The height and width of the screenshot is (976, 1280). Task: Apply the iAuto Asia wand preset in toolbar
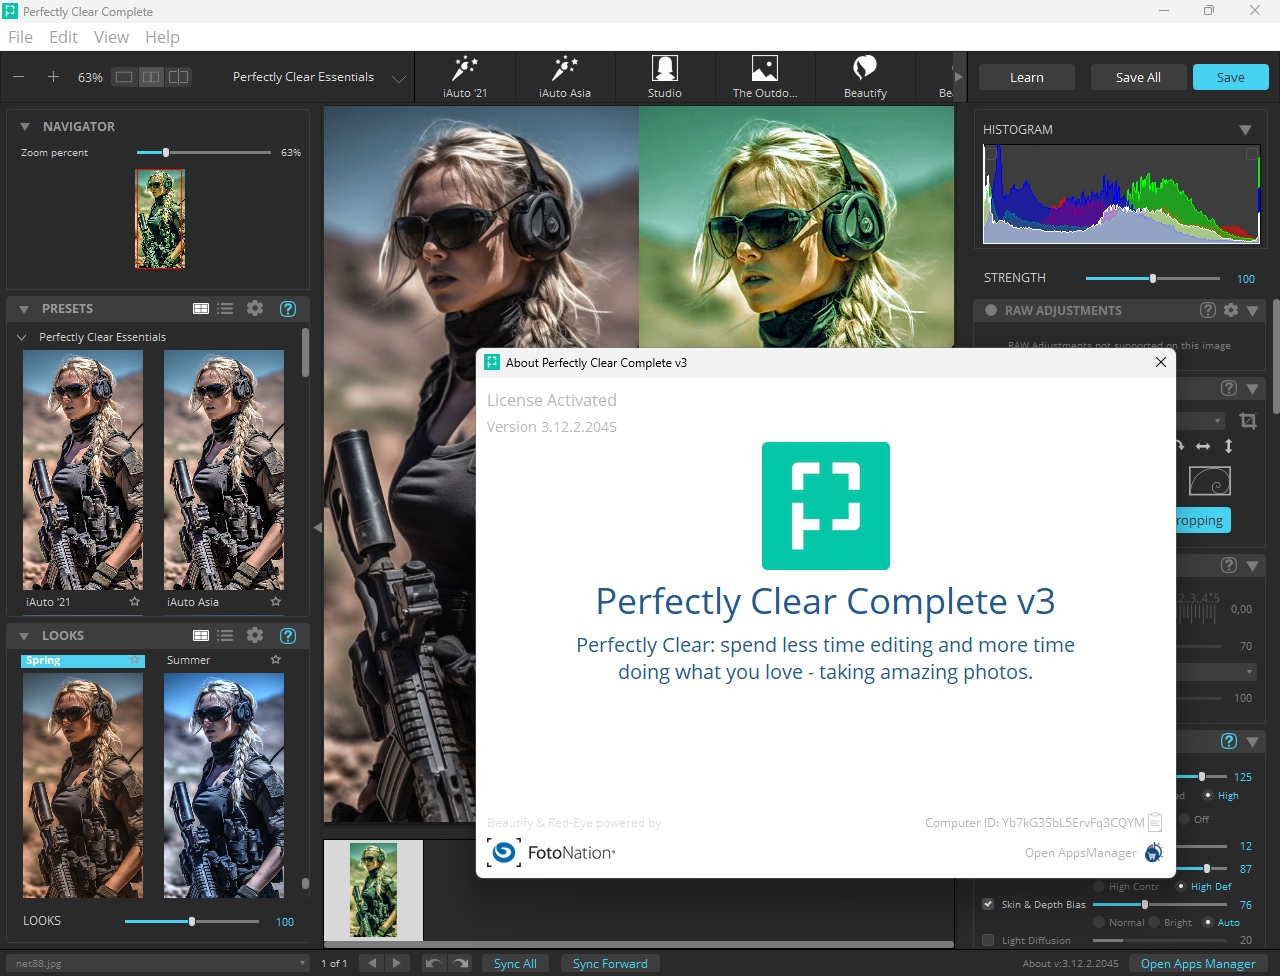565,77
